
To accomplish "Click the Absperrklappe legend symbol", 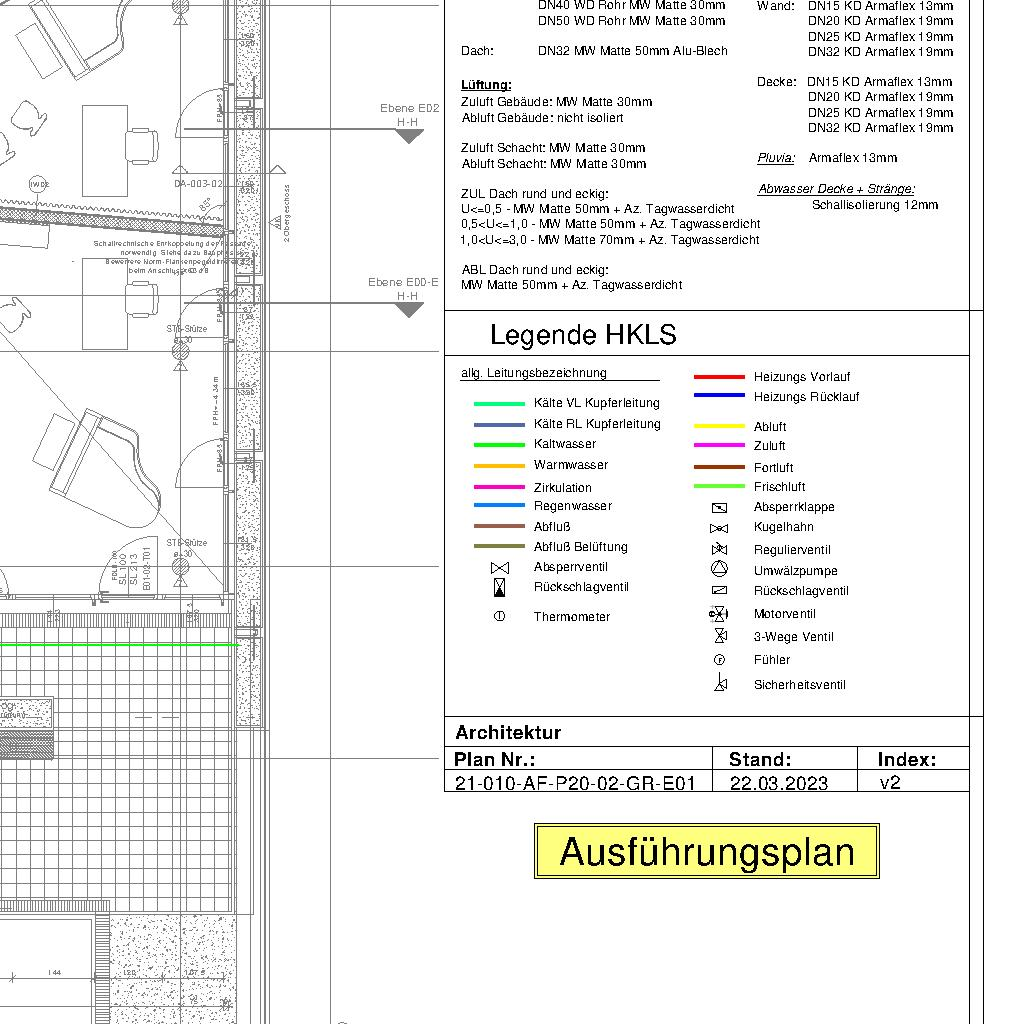I will 719,507.
